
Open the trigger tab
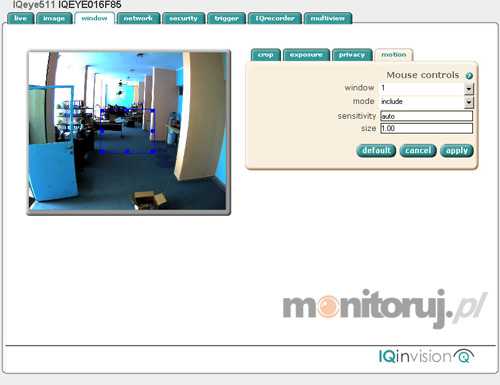(227, 18)
